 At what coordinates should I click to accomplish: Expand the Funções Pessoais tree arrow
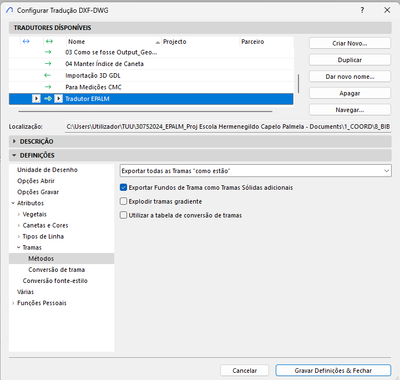pos(13,303)
